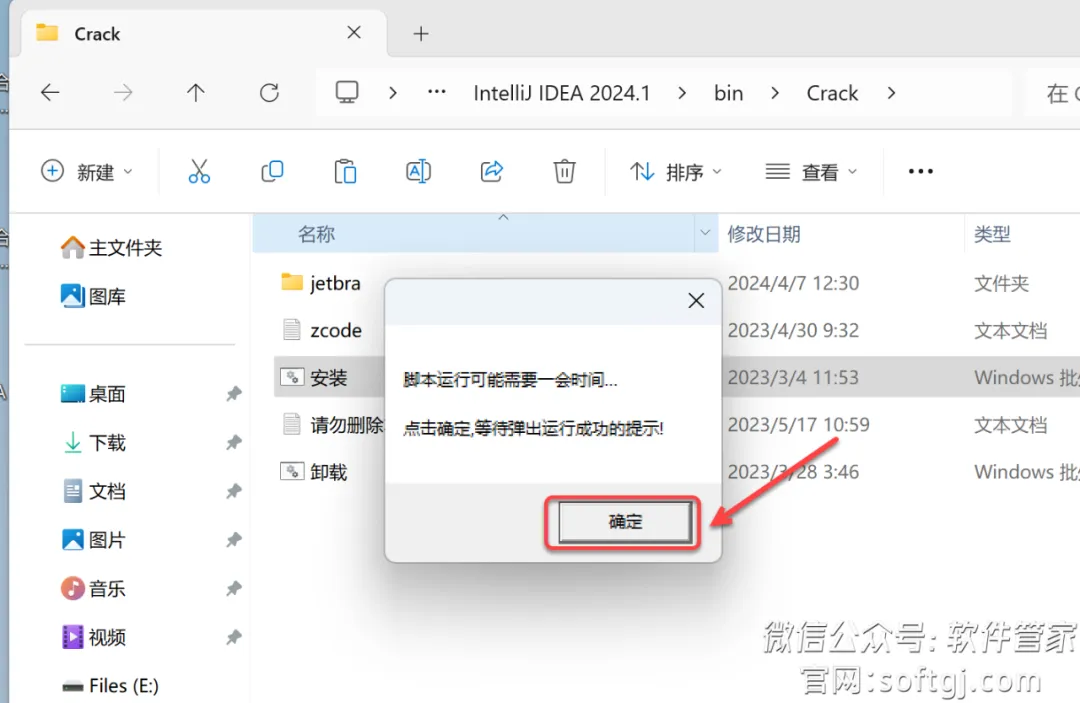The image size is (1080, 703).
Task: Sort by 类型 column header
Action: pyautogui.click(x=992, y=234)
